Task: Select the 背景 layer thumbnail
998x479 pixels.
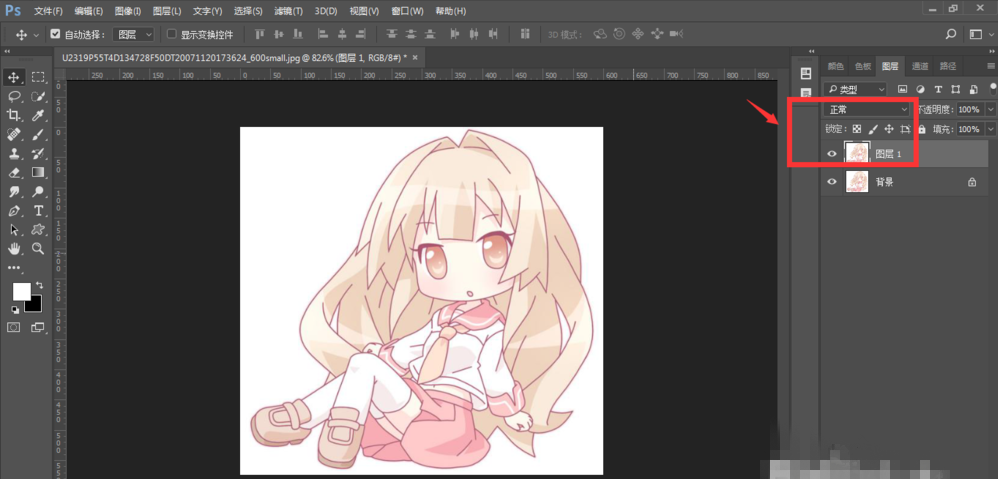Action: click(x=857, y=182)
